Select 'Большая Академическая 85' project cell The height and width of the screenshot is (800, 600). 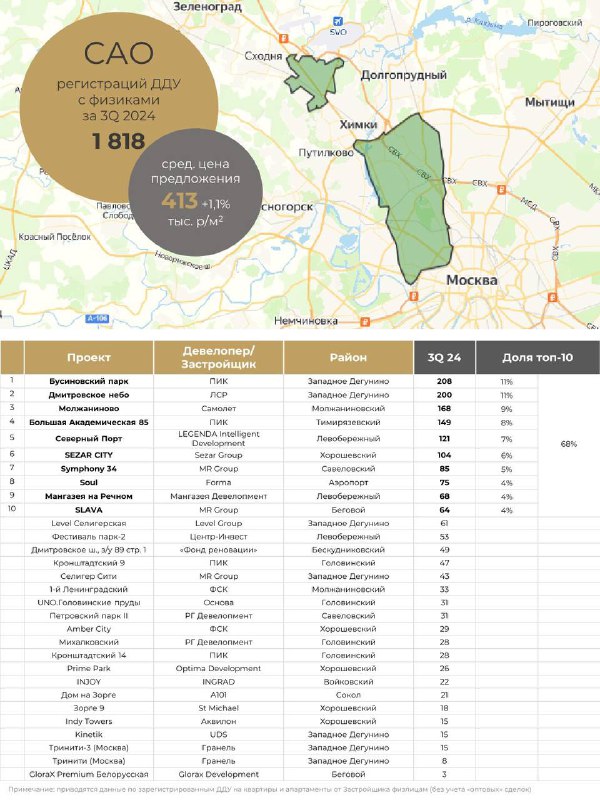coord(89,422)
